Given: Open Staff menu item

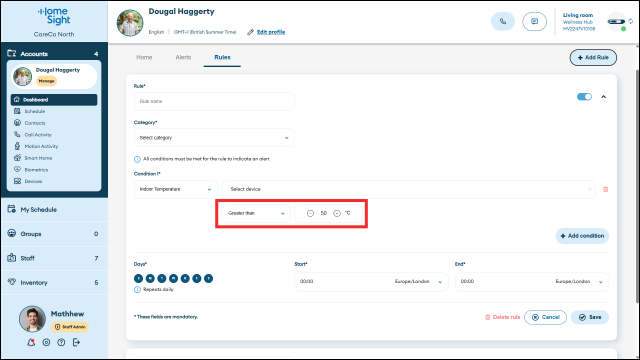Looking at the screenshot, I should click(54, 258).
